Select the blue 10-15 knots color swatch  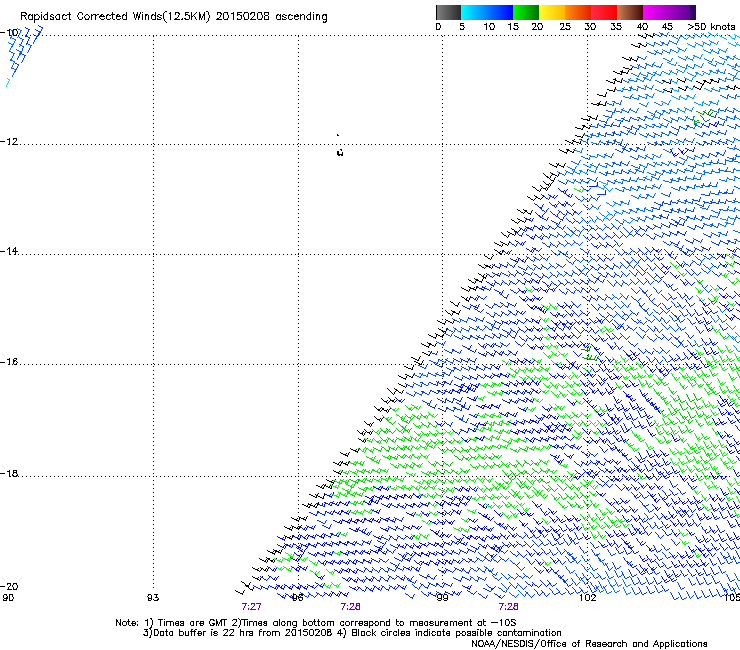tap(500, 12)
